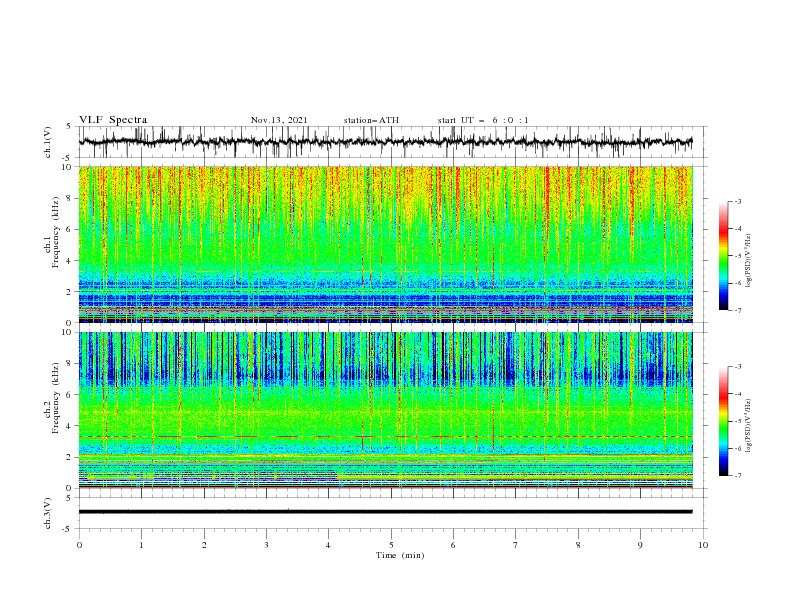Select the "start UT = 6 :0 :1" text

coord(483,120)
